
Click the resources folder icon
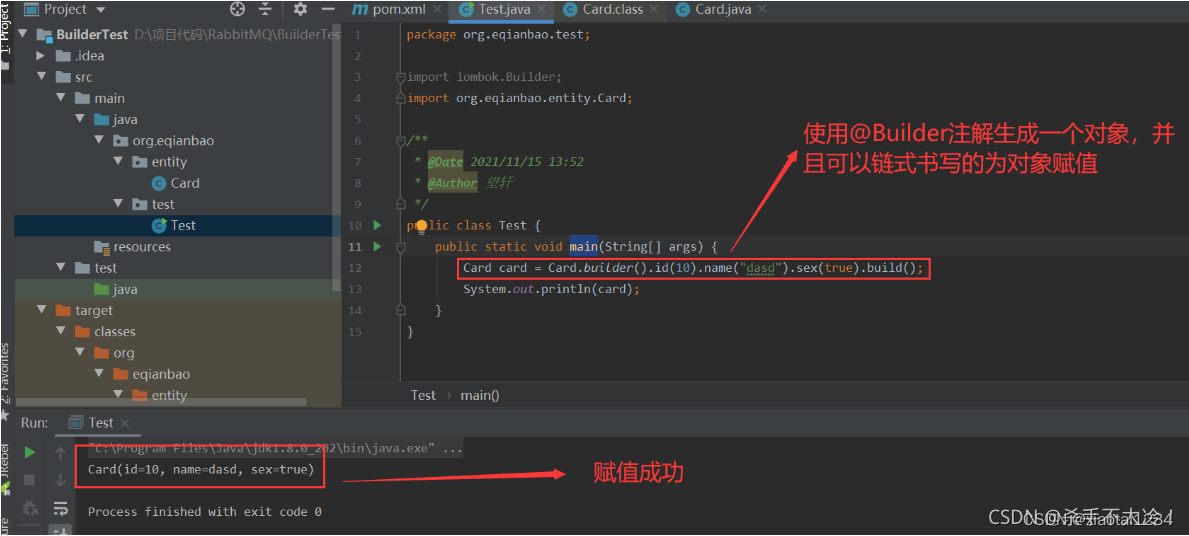pyautogui.click(x=101, y=247)
